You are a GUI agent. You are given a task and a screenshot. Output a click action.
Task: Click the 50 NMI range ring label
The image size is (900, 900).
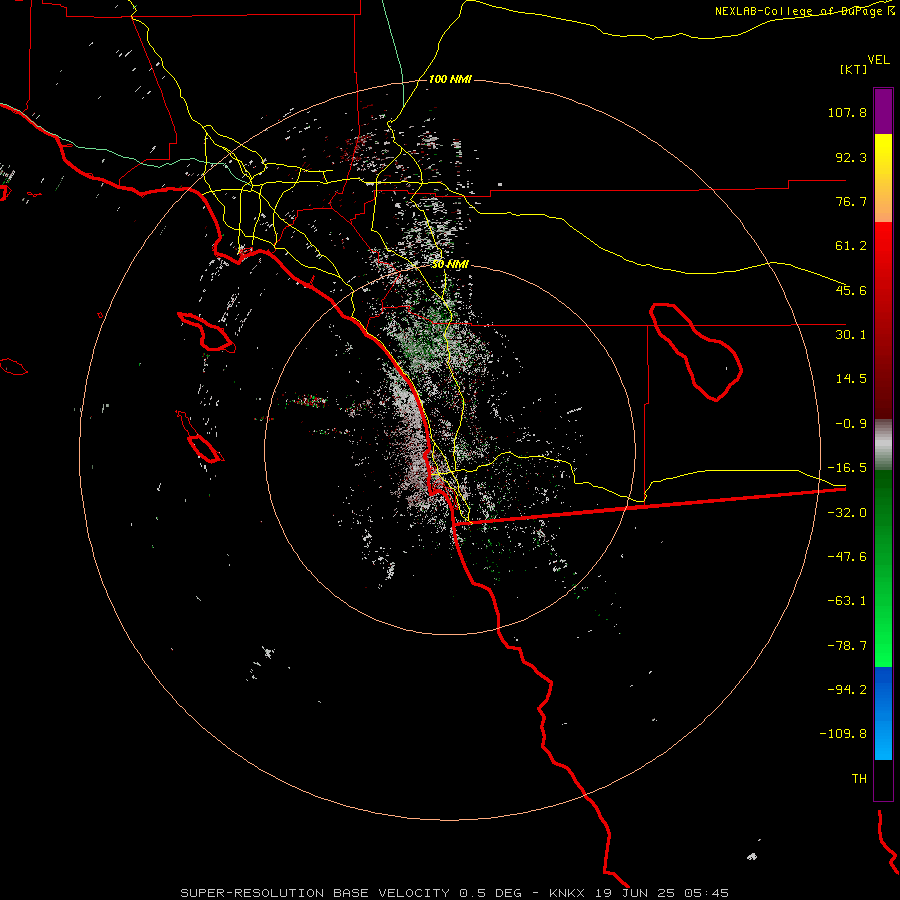(450, 264)
